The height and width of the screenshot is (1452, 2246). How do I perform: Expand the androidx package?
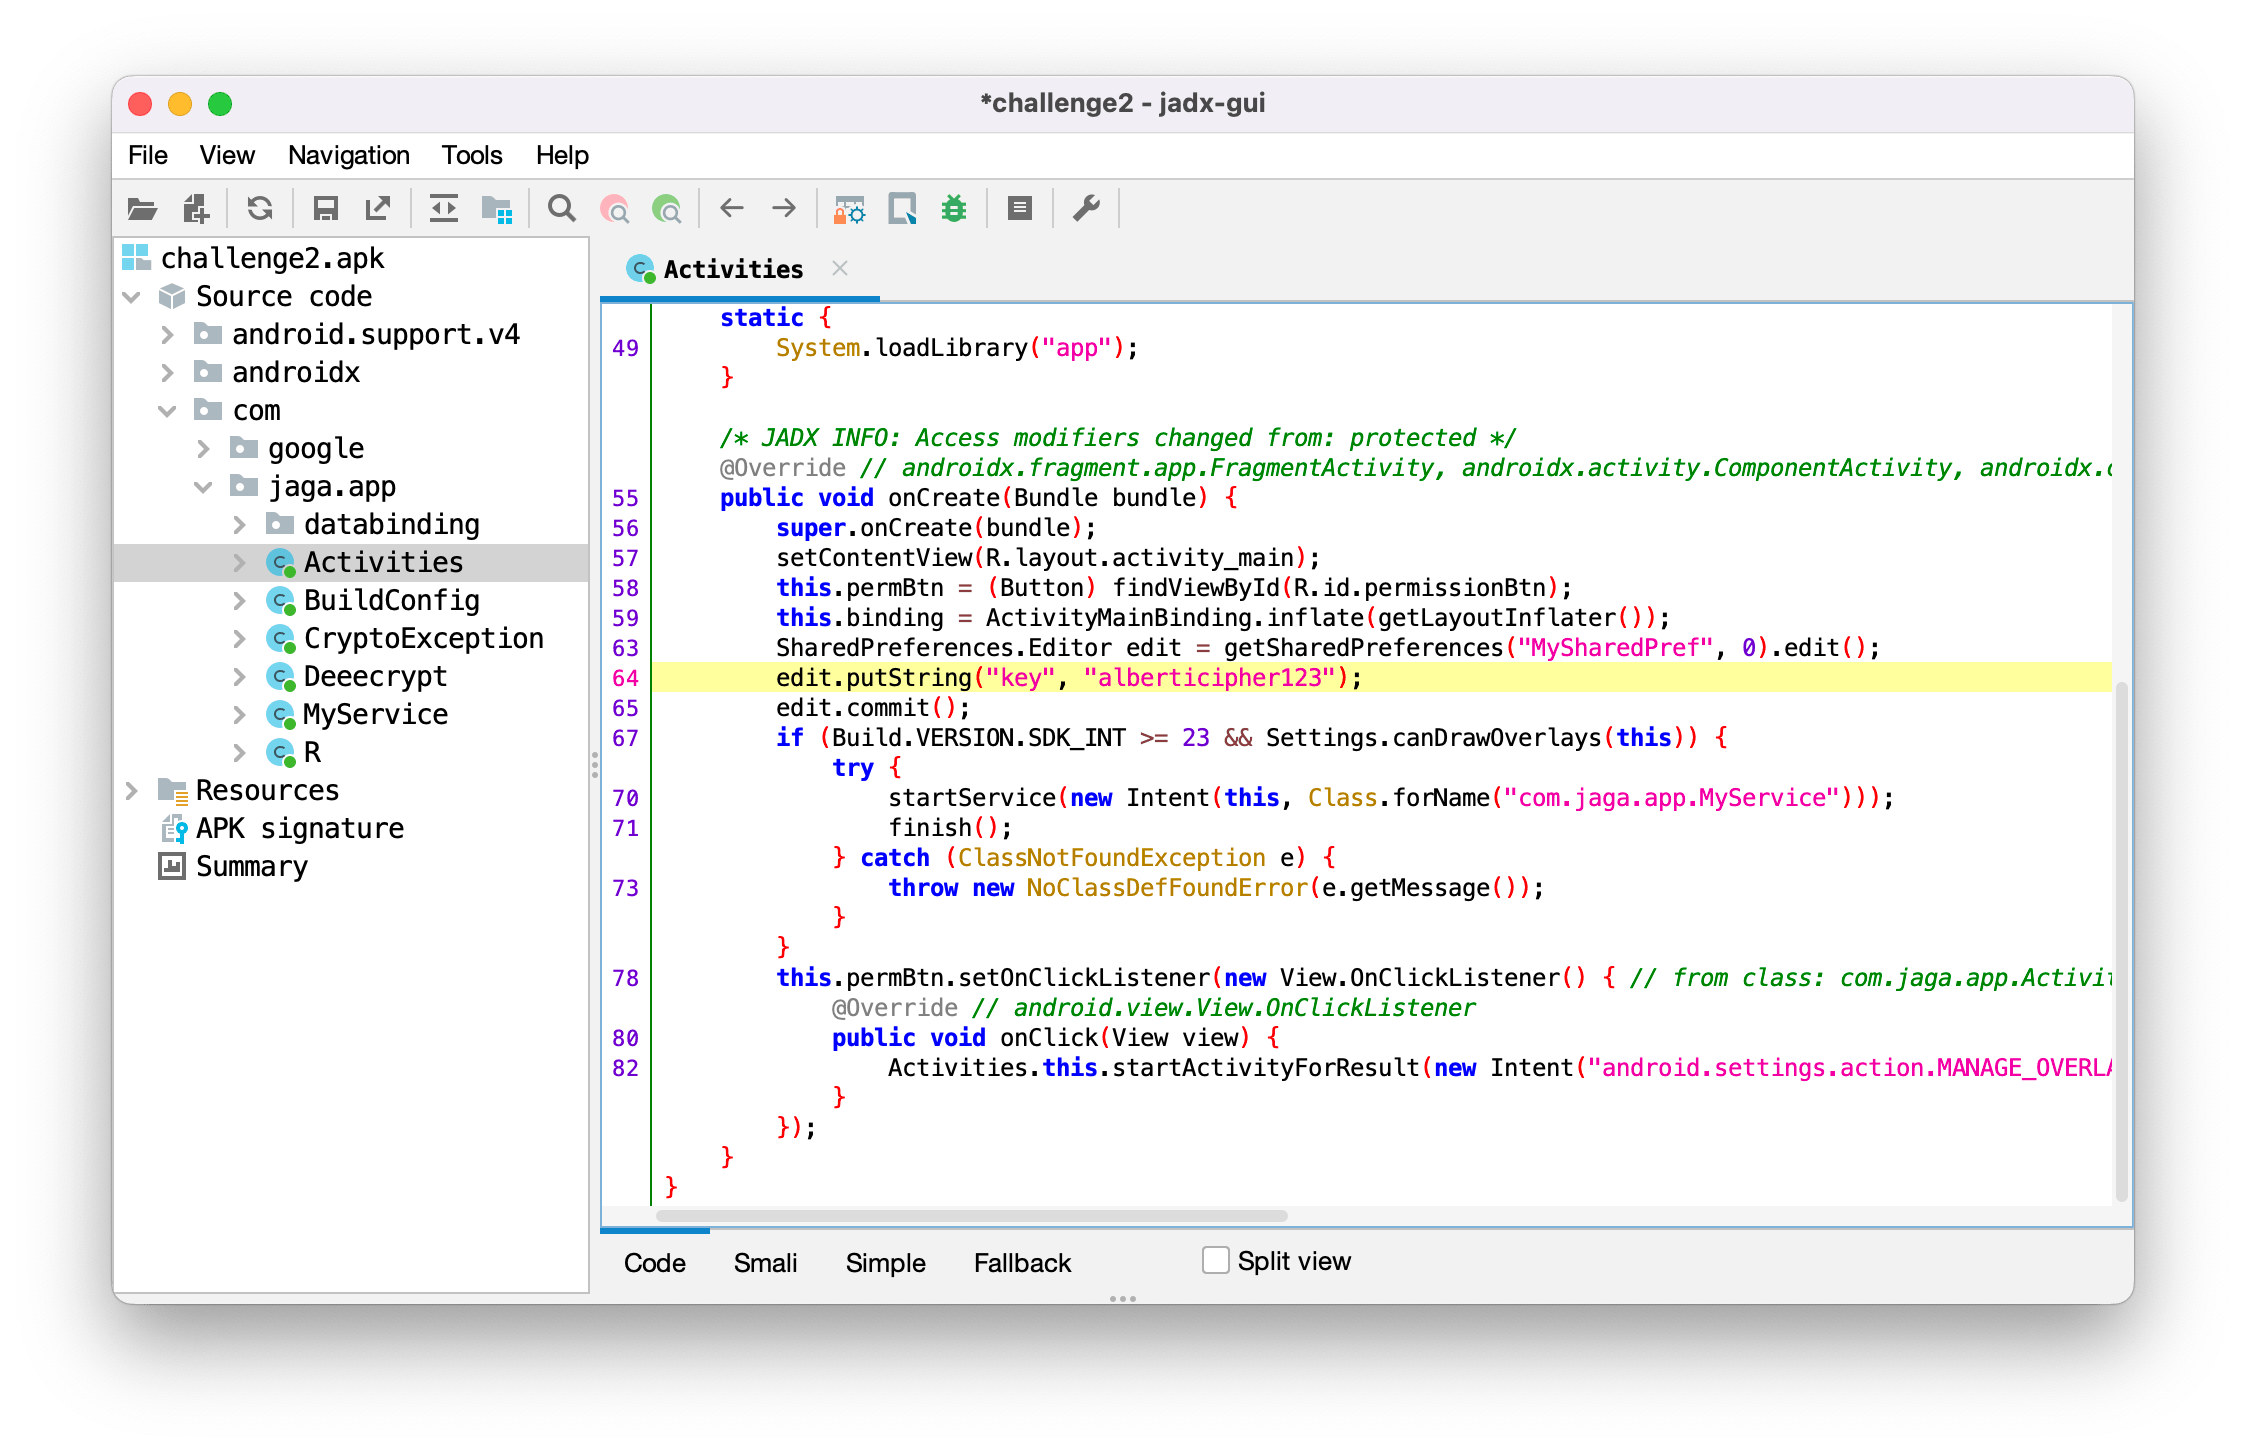pos(167,373)
